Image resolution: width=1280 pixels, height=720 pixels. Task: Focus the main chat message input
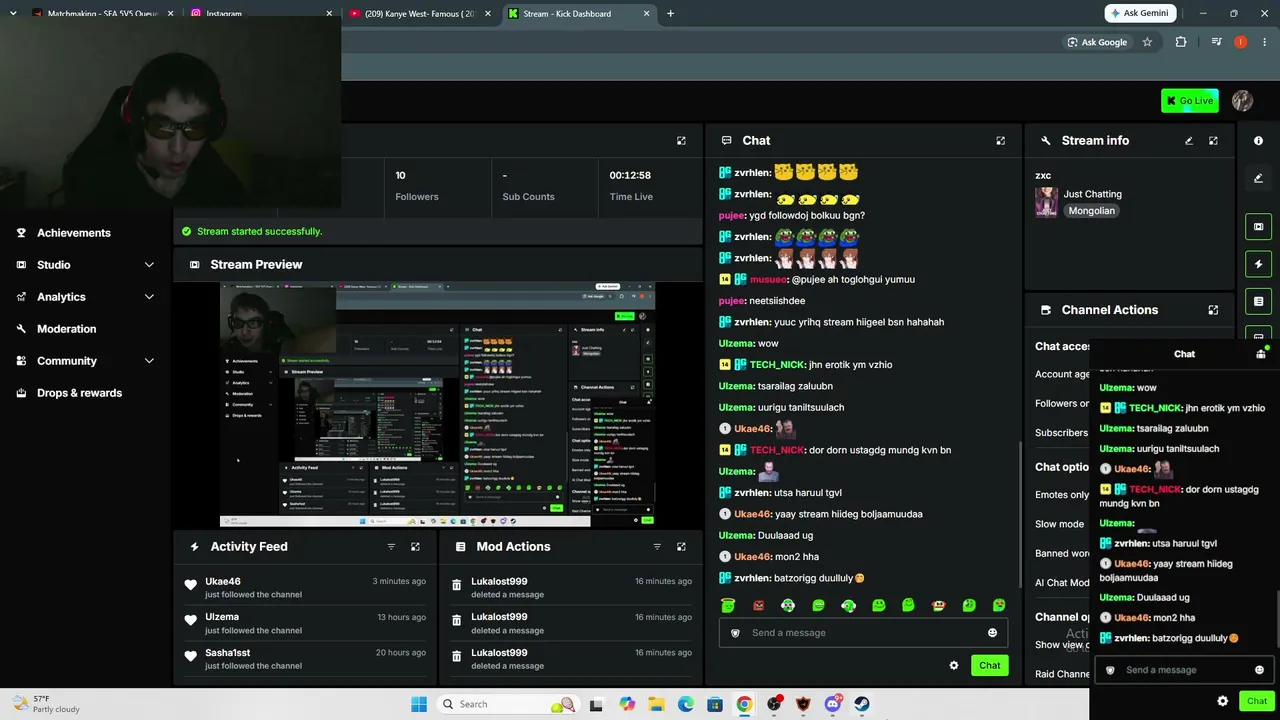[x=864, y=633]
